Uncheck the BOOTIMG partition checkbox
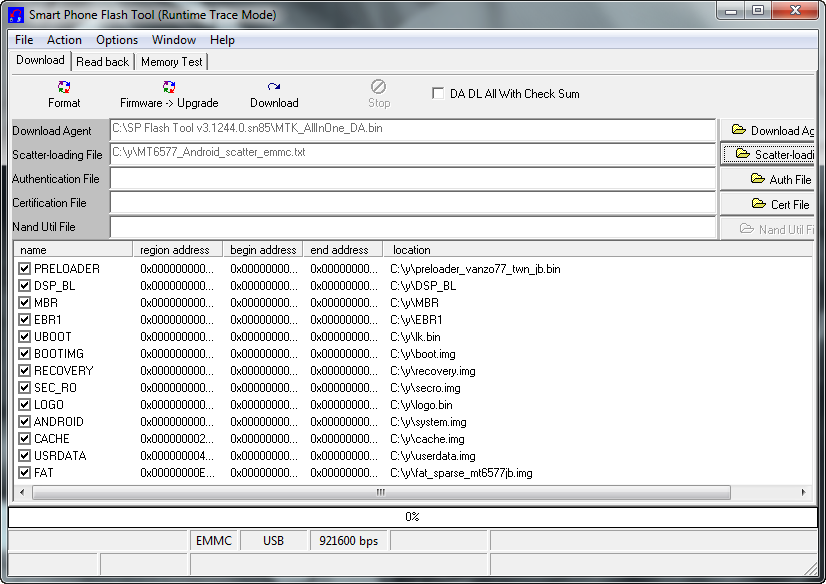Image resolution: width=826 pixels, height=584 pixels. 24,353
